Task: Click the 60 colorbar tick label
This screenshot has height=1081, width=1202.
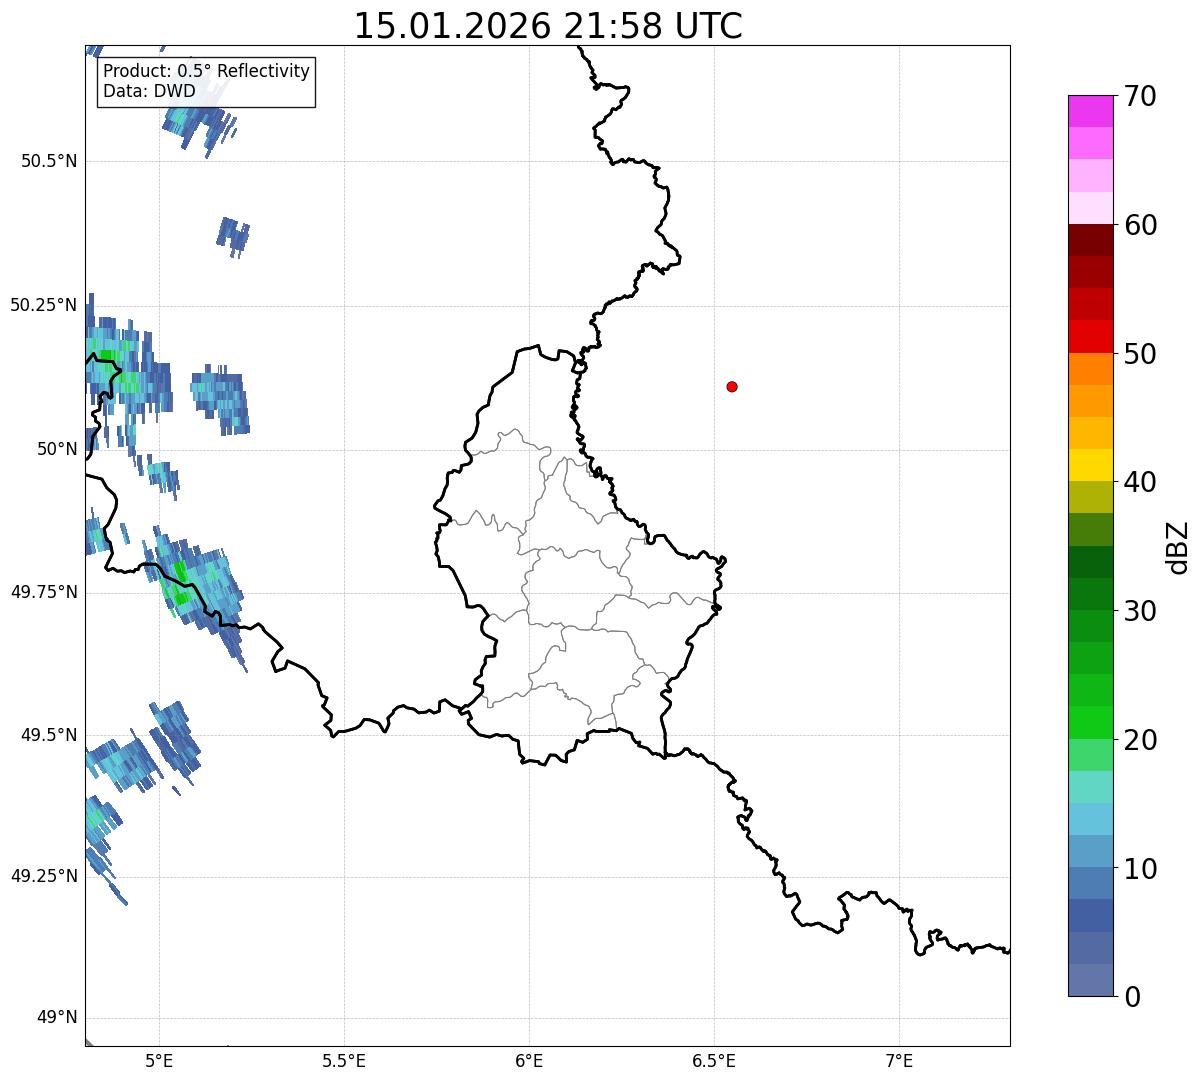Action: (x=1140, y=225)
